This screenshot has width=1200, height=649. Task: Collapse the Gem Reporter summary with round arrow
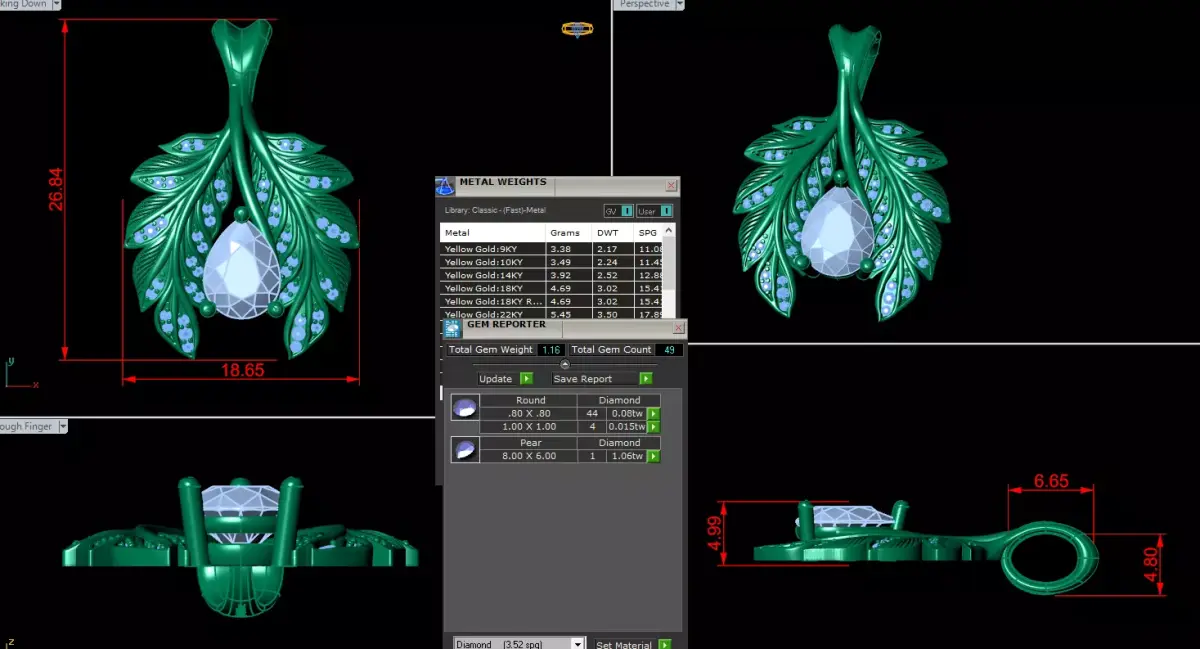tap(565, 365)
